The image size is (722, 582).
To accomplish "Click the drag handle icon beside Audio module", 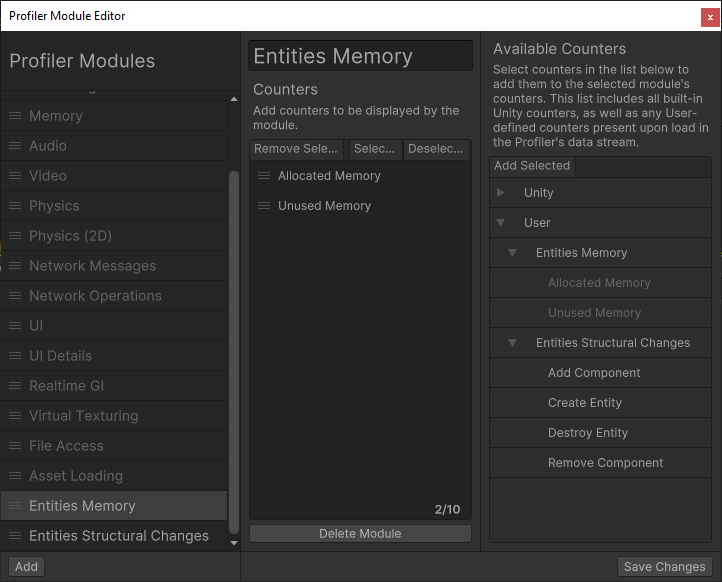I will point(15,146).
